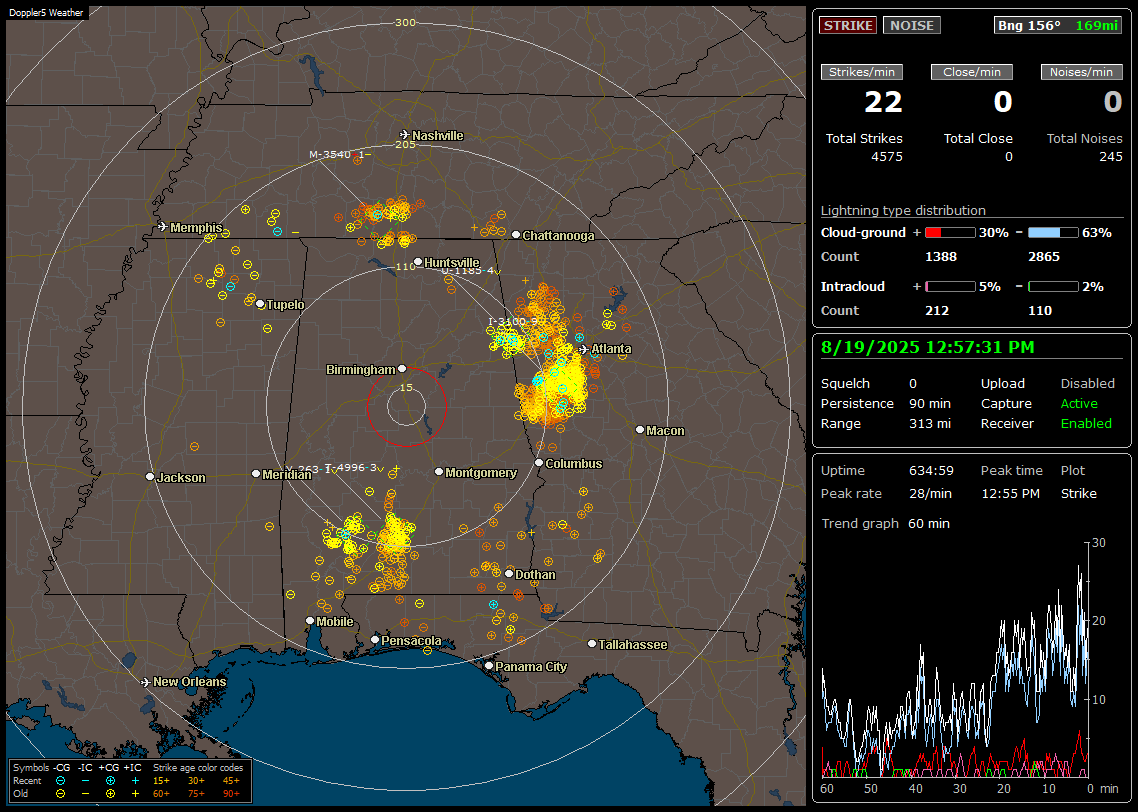Click the negative cloud-ground count 2865

click(1044, 257)
